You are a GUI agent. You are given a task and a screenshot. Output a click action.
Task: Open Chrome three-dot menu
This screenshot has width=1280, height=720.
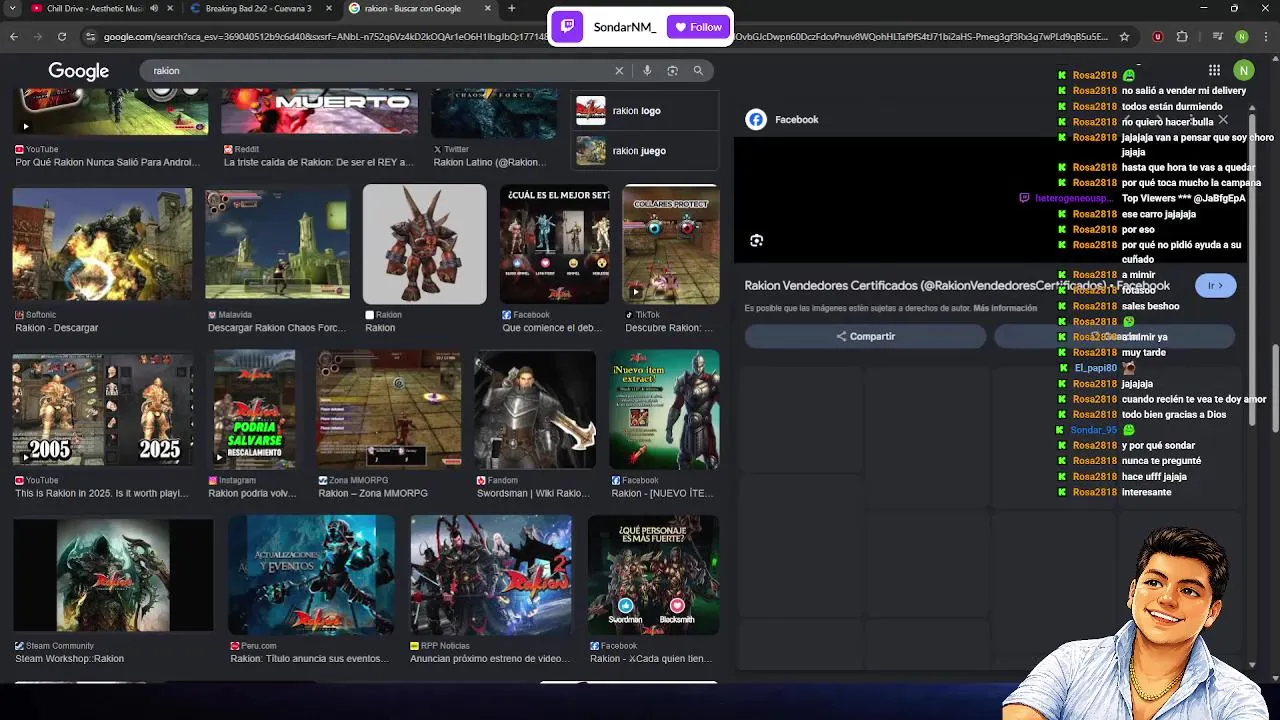[x=1265, y=37]
